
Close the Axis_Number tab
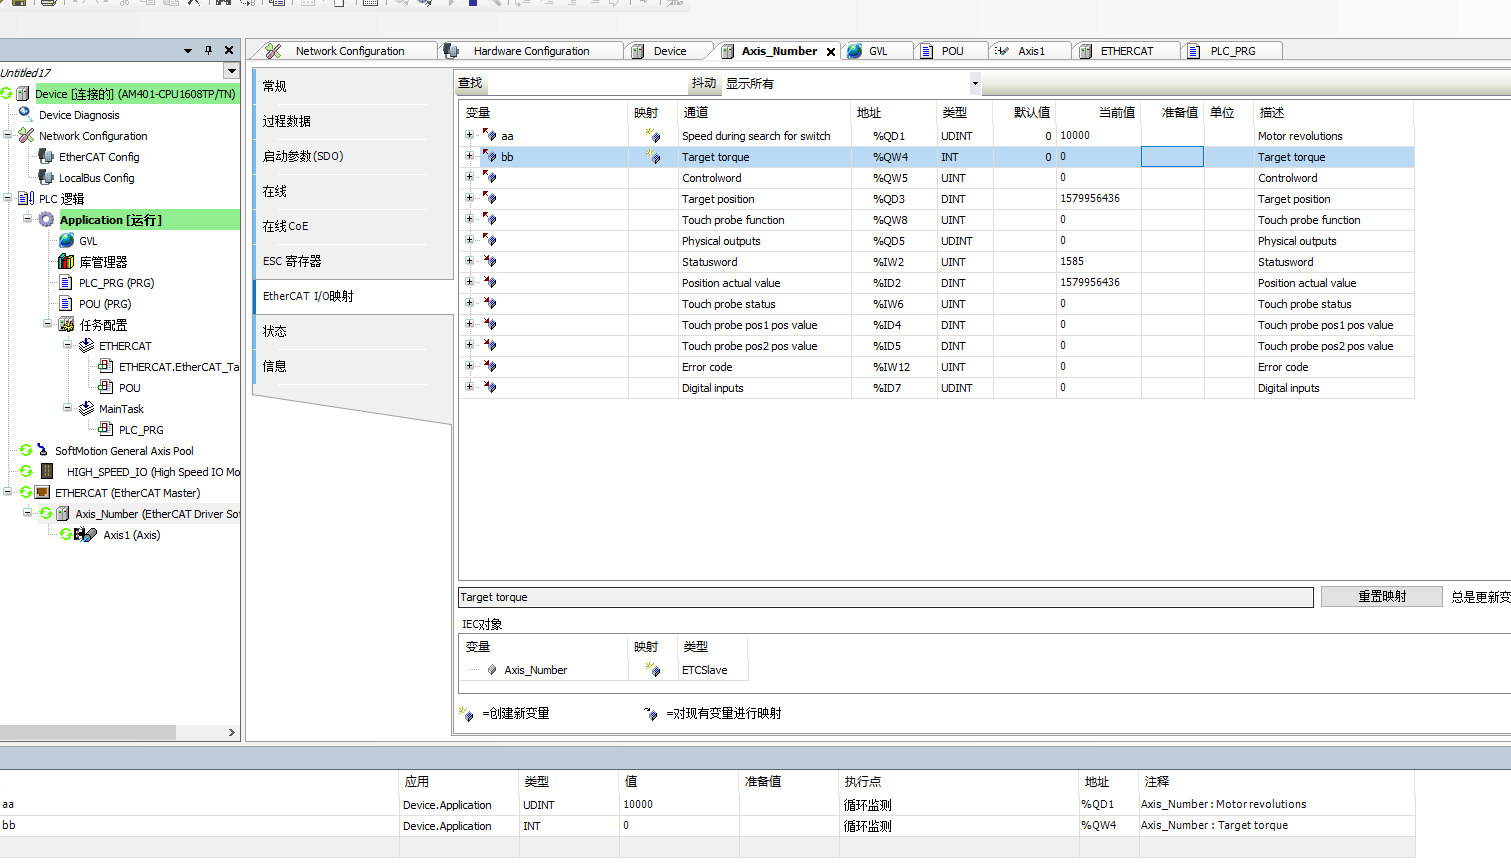(831, 52)
